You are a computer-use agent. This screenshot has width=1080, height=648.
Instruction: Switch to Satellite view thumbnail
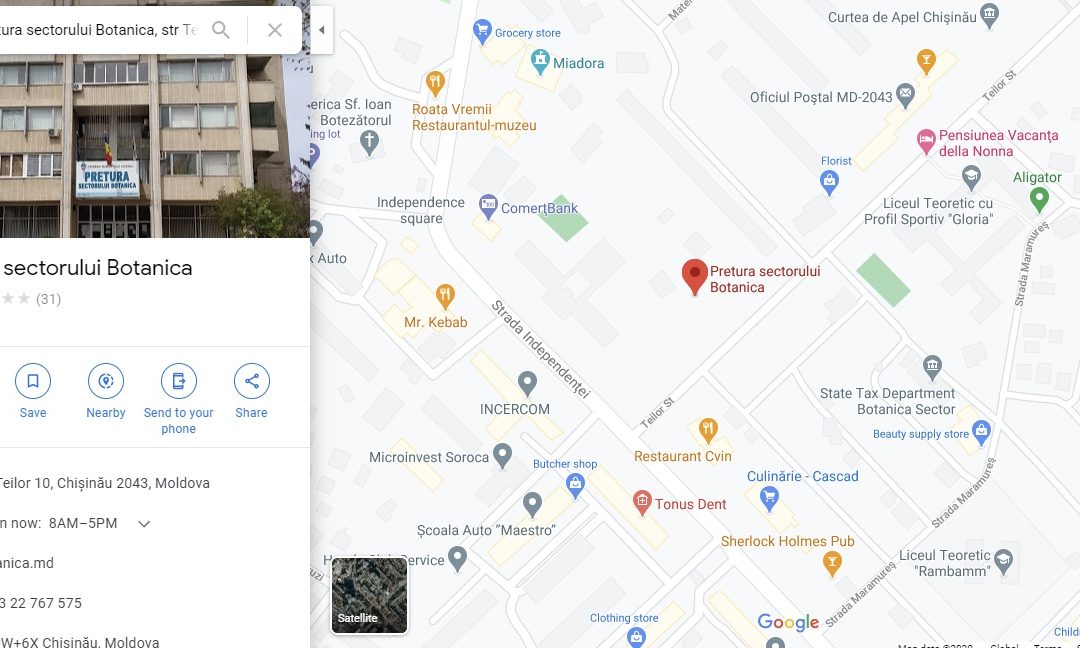tap(369, 595)
